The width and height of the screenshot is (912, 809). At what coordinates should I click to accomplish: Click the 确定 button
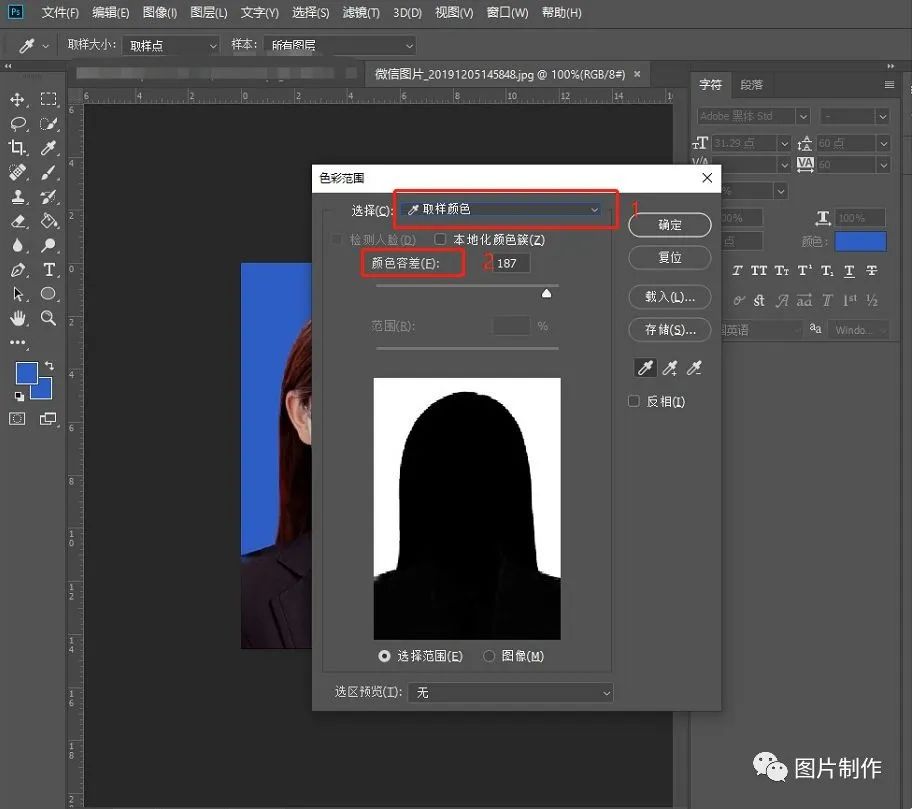[x=669, y=225]
